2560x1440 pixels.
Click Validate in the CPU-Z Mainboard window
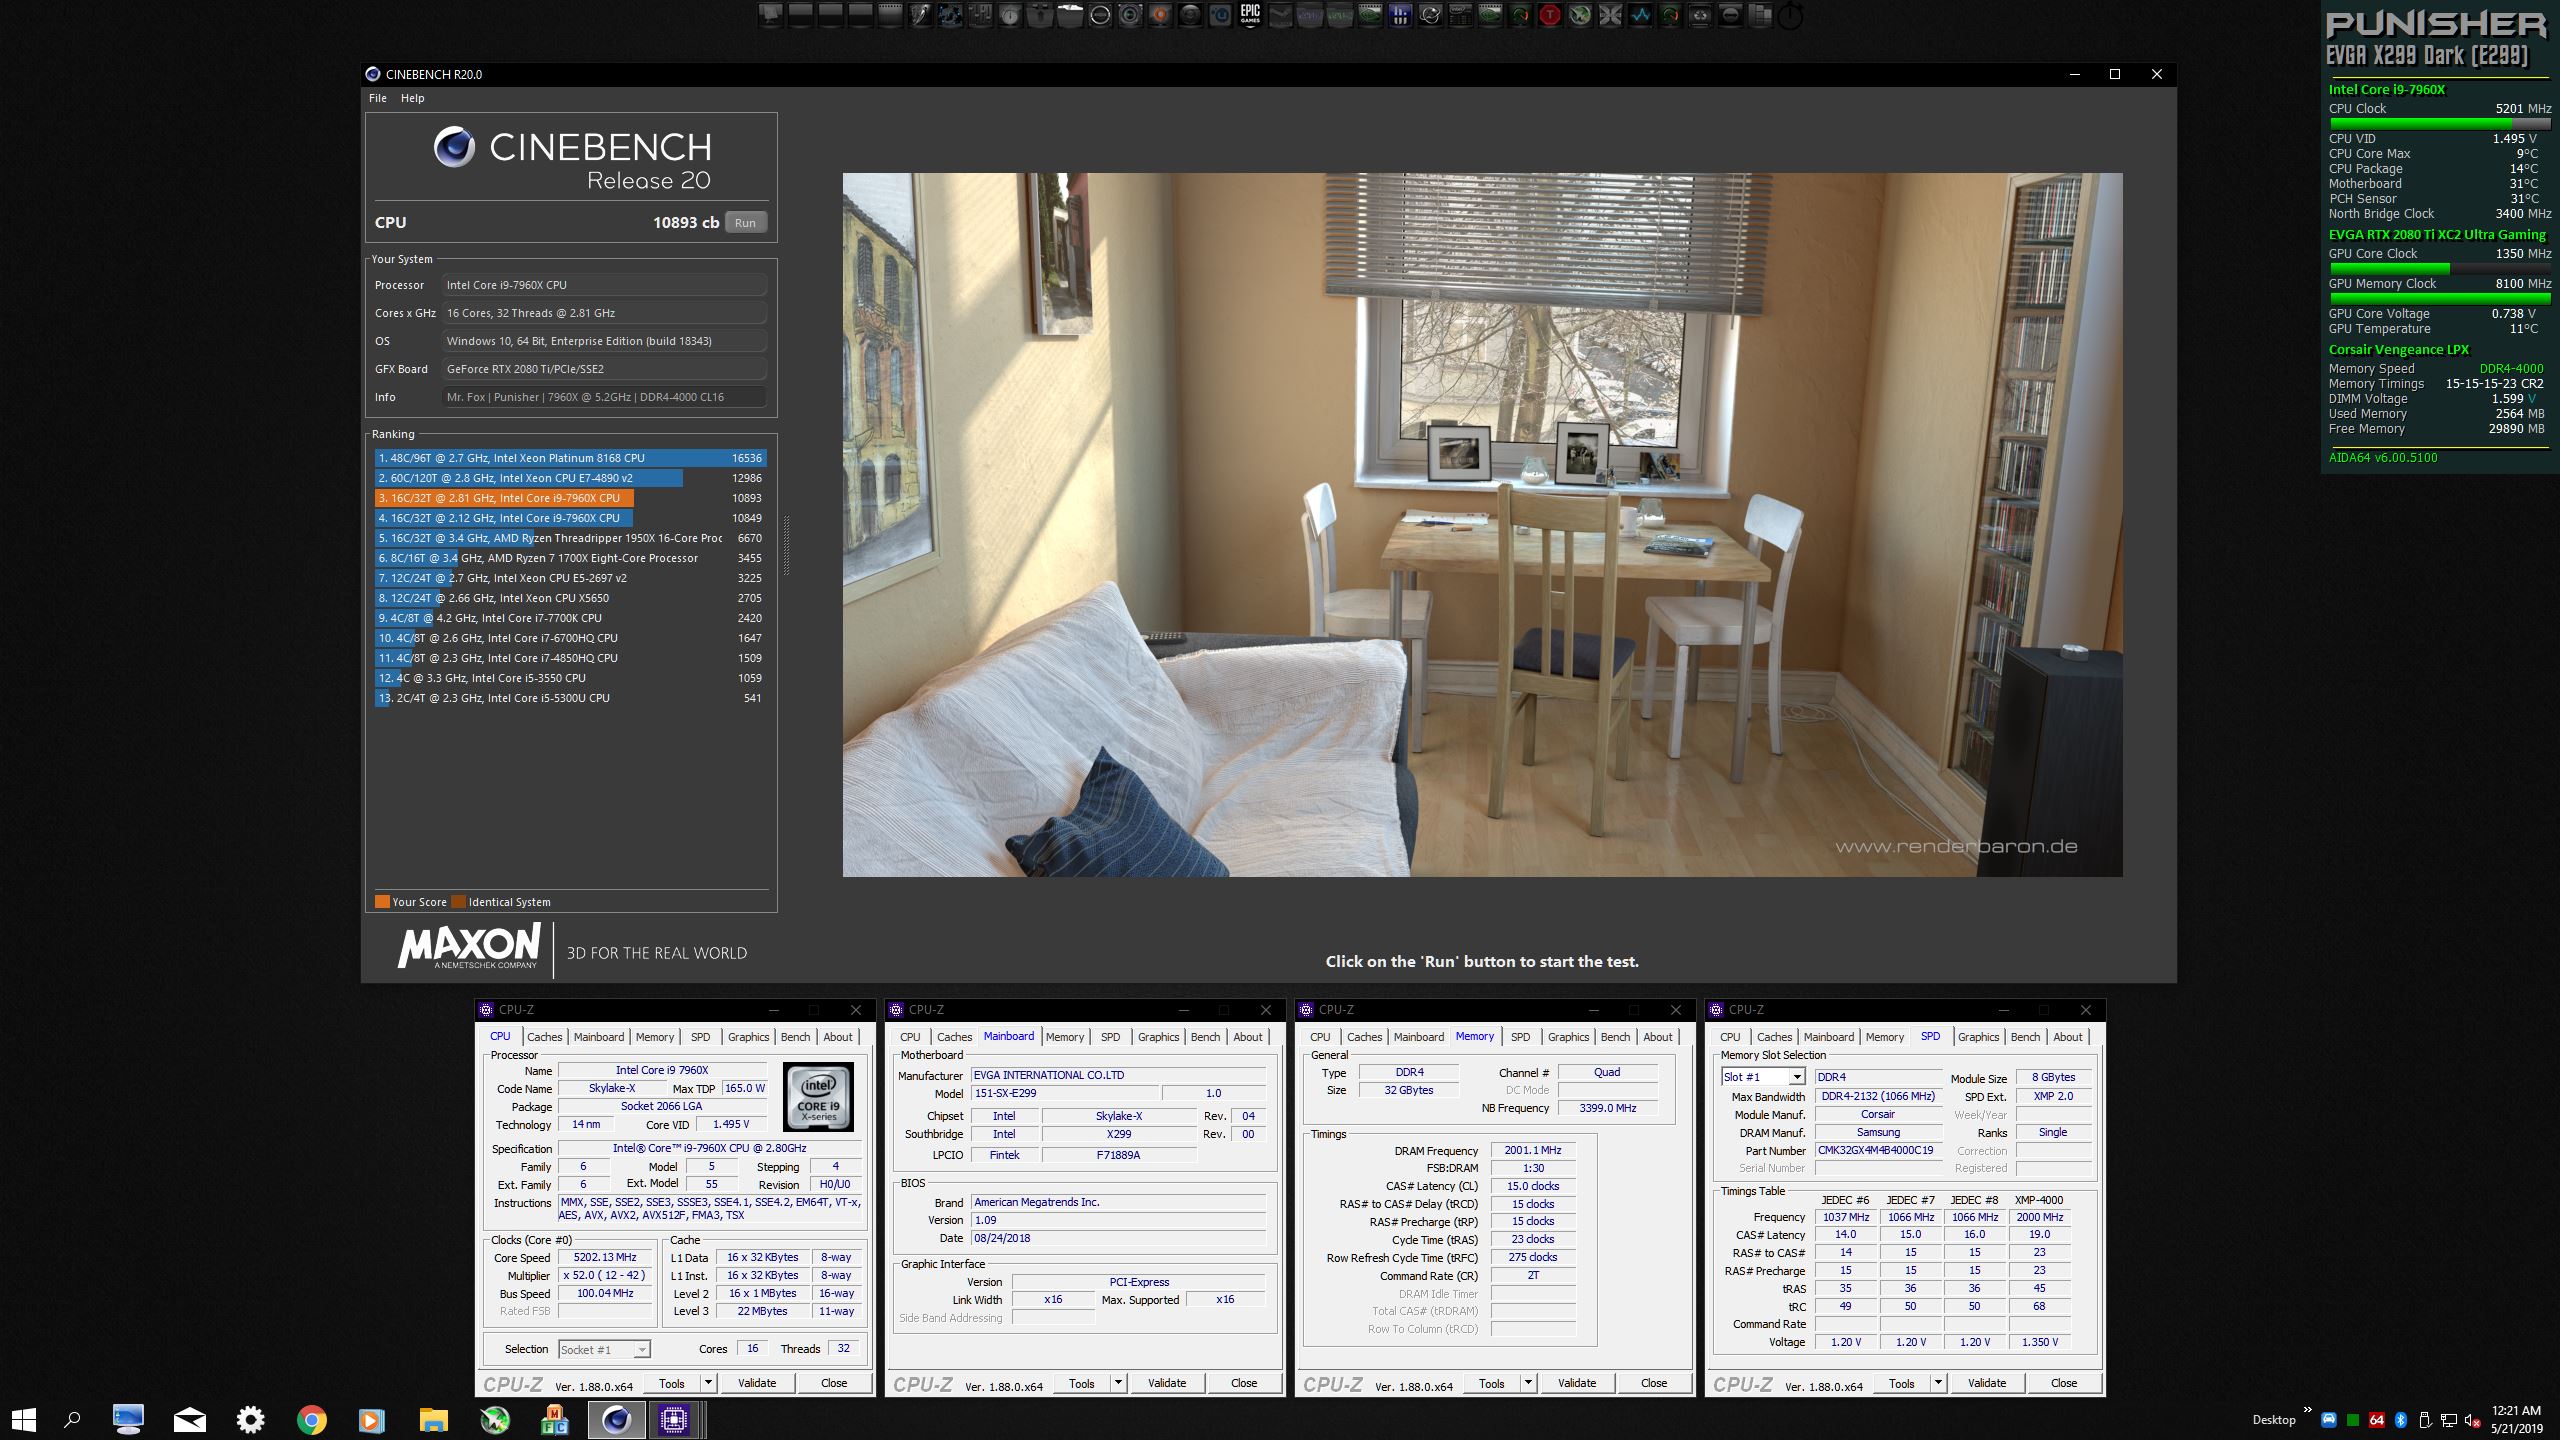pos(1166,1383)
